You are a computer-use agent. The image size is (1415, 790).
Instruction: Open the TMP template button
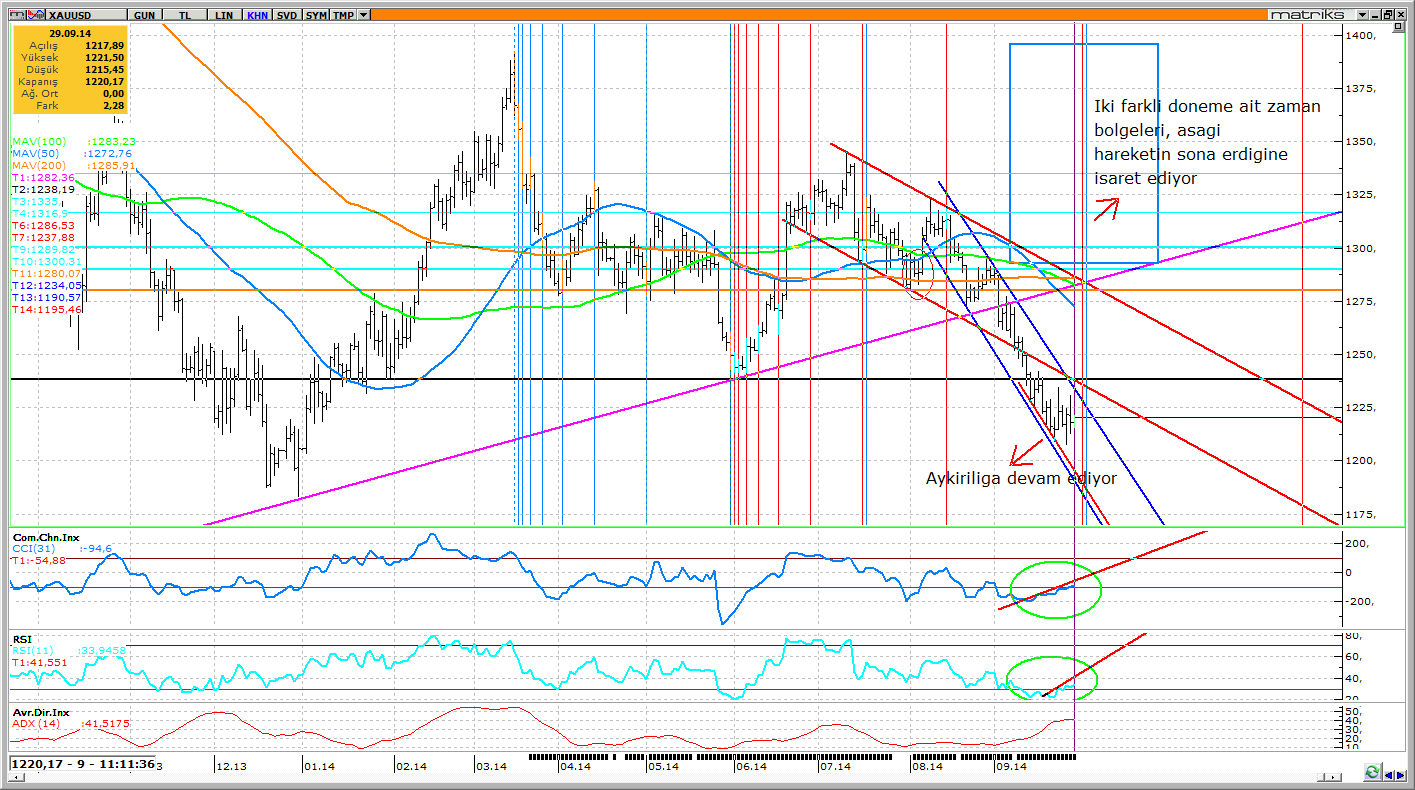tap(343, 15)
